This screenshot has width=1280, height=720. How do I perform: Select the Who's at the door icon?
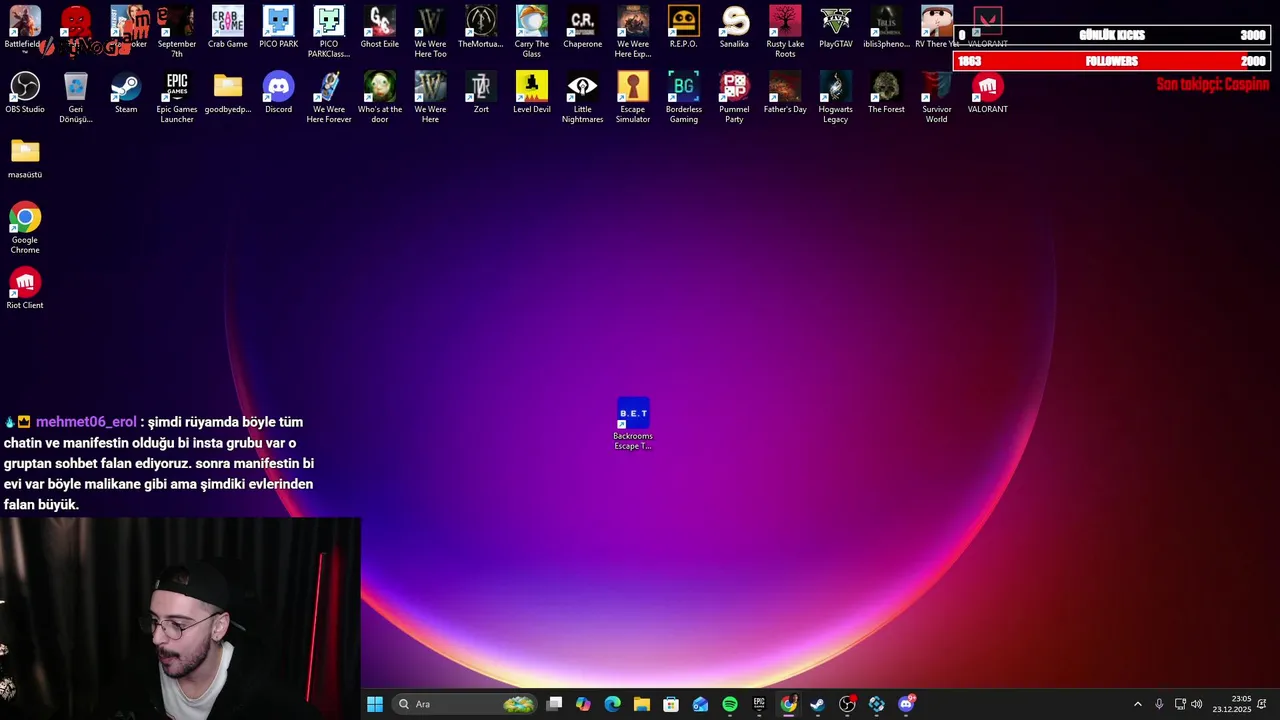tap(380, 97)
